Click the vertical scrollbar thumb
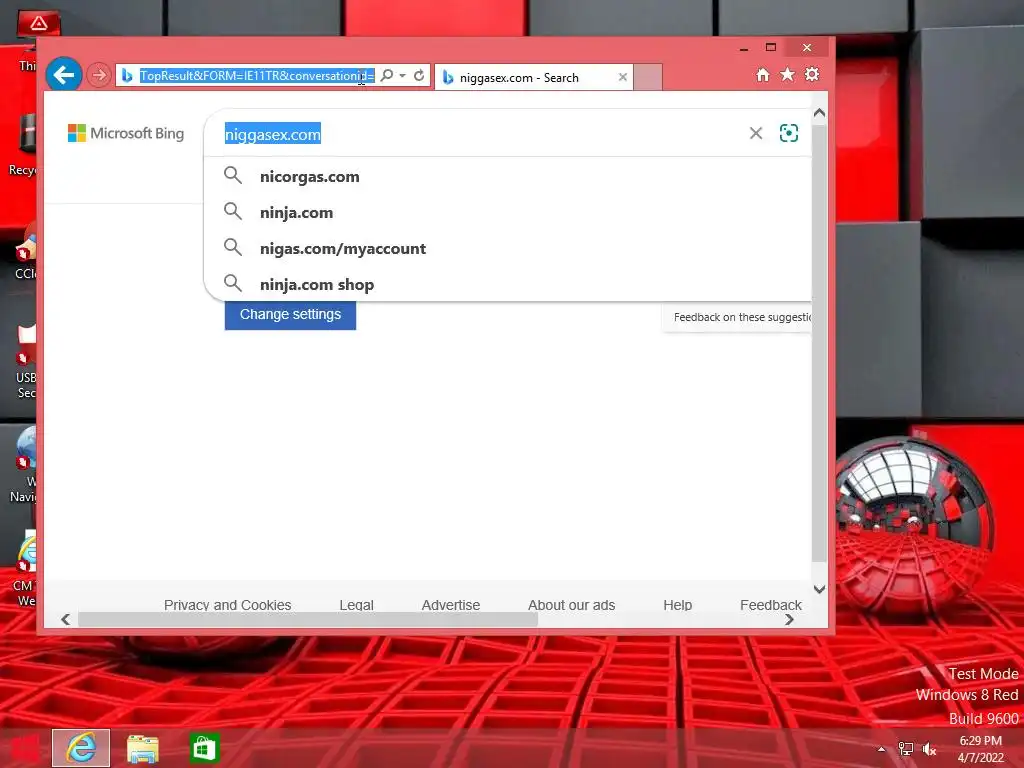 [x=820, y=343]
